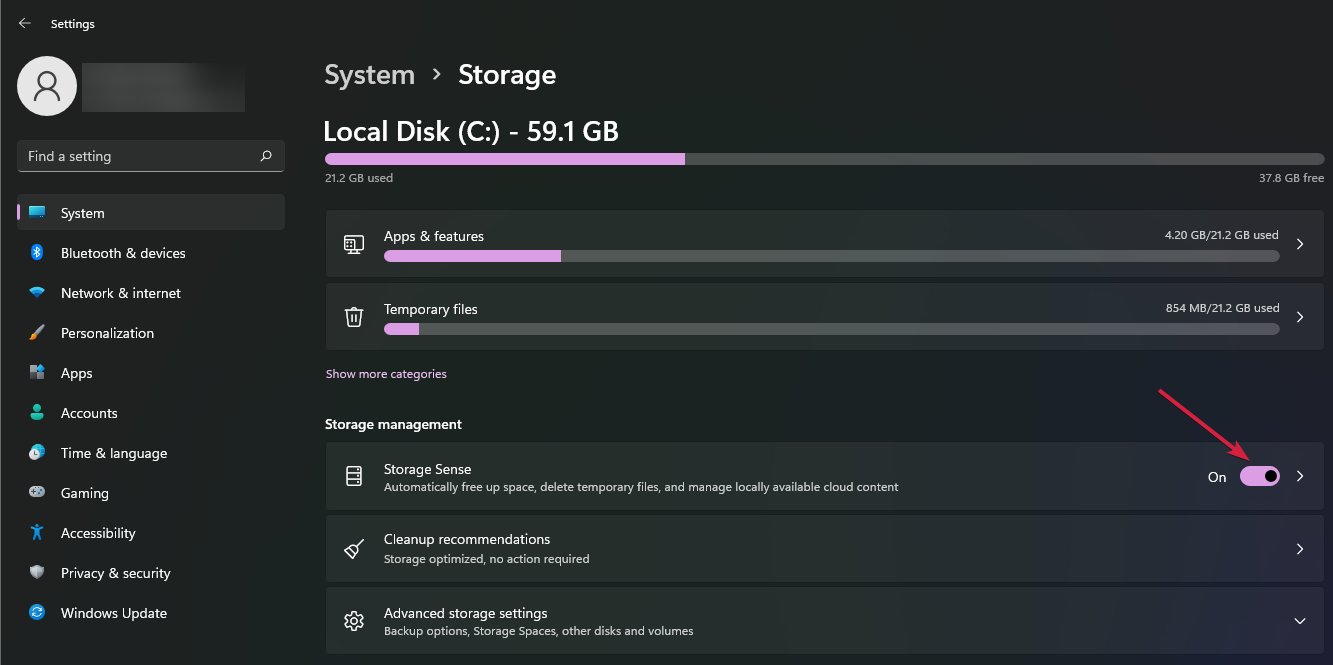This screenshot has height=665, width=1333.
Task: Expand Advanced storage settings chevron
Action: pos(1300,621)
